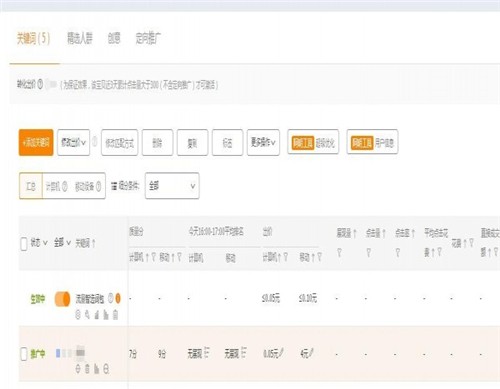Screen dimensions: 500x389
Task: Open the 全部 filter dropdown in table header
Action: [62, 243]
